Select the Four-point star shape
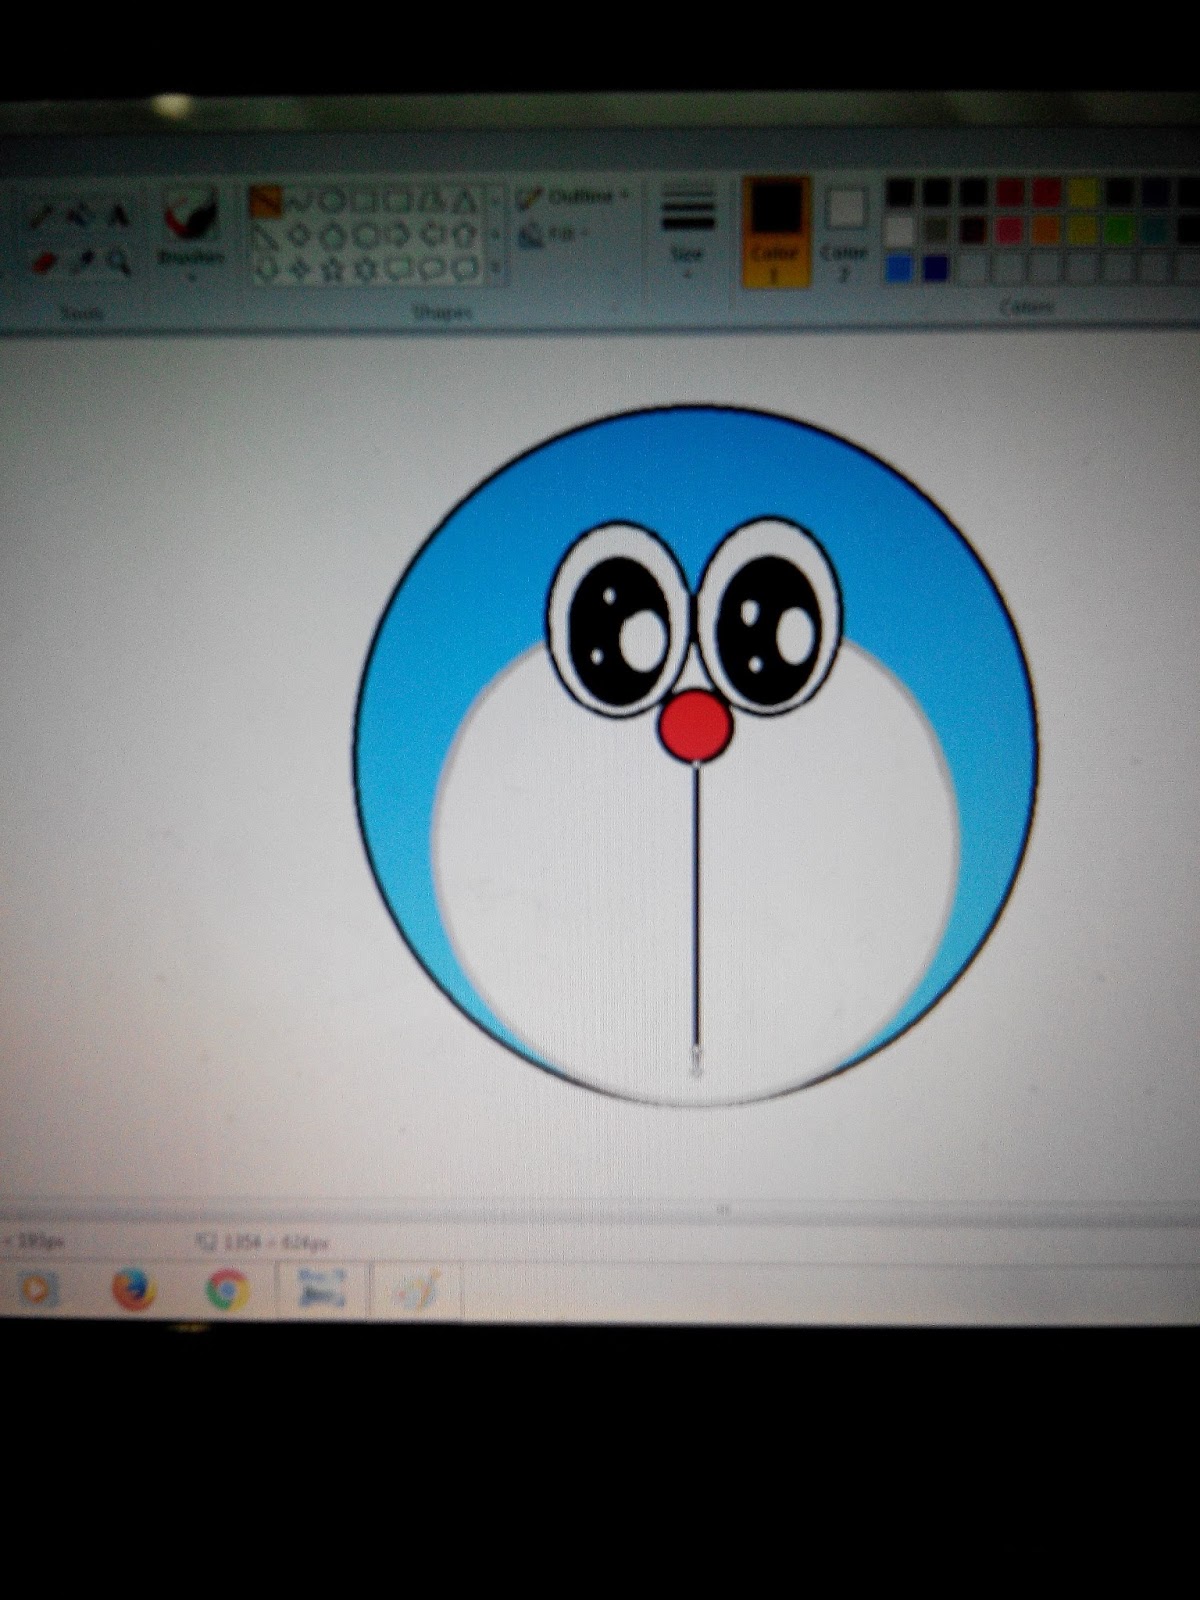The image size is (1200, 1600). pos(299,267)
